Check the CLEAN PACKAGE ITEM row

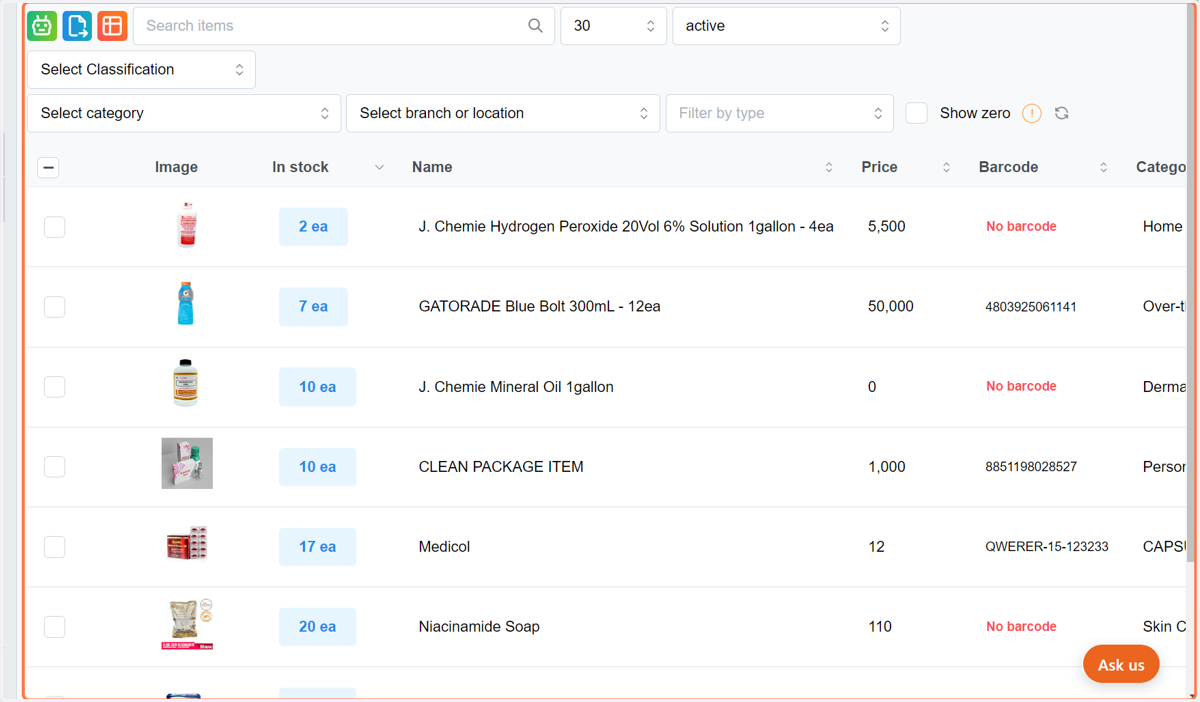point(55,467)
